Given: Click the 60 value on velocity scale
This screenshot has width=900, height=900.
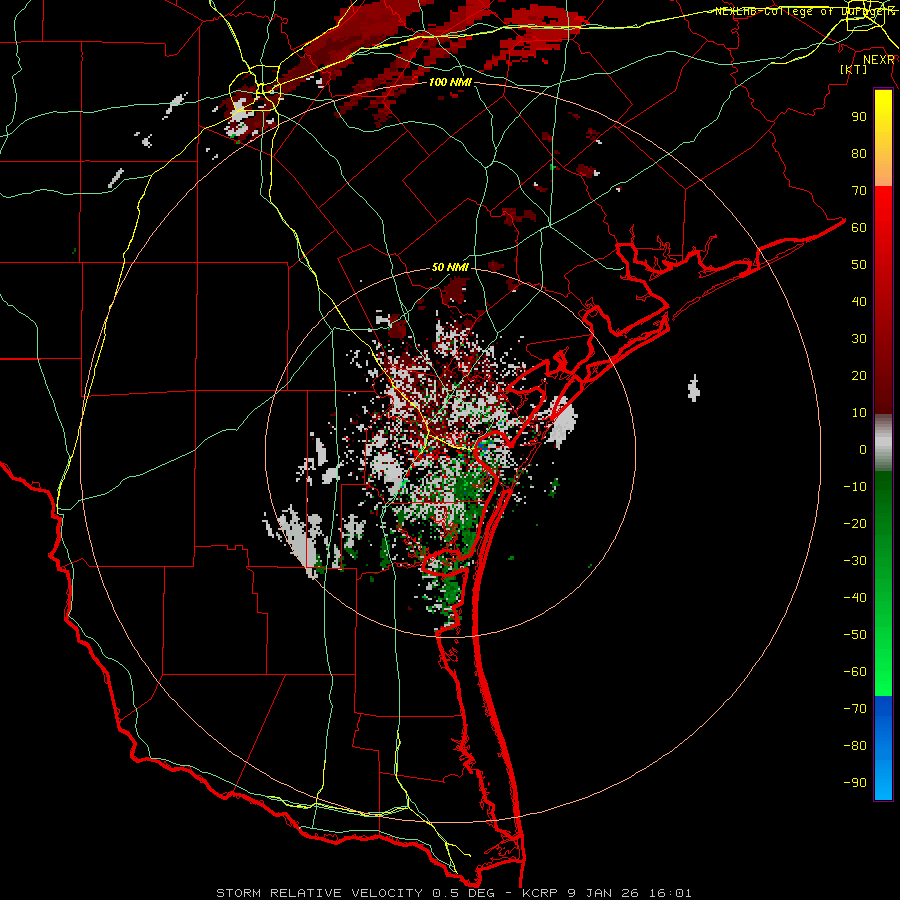Looking at the screenshot, I should (x=859, y=228).
